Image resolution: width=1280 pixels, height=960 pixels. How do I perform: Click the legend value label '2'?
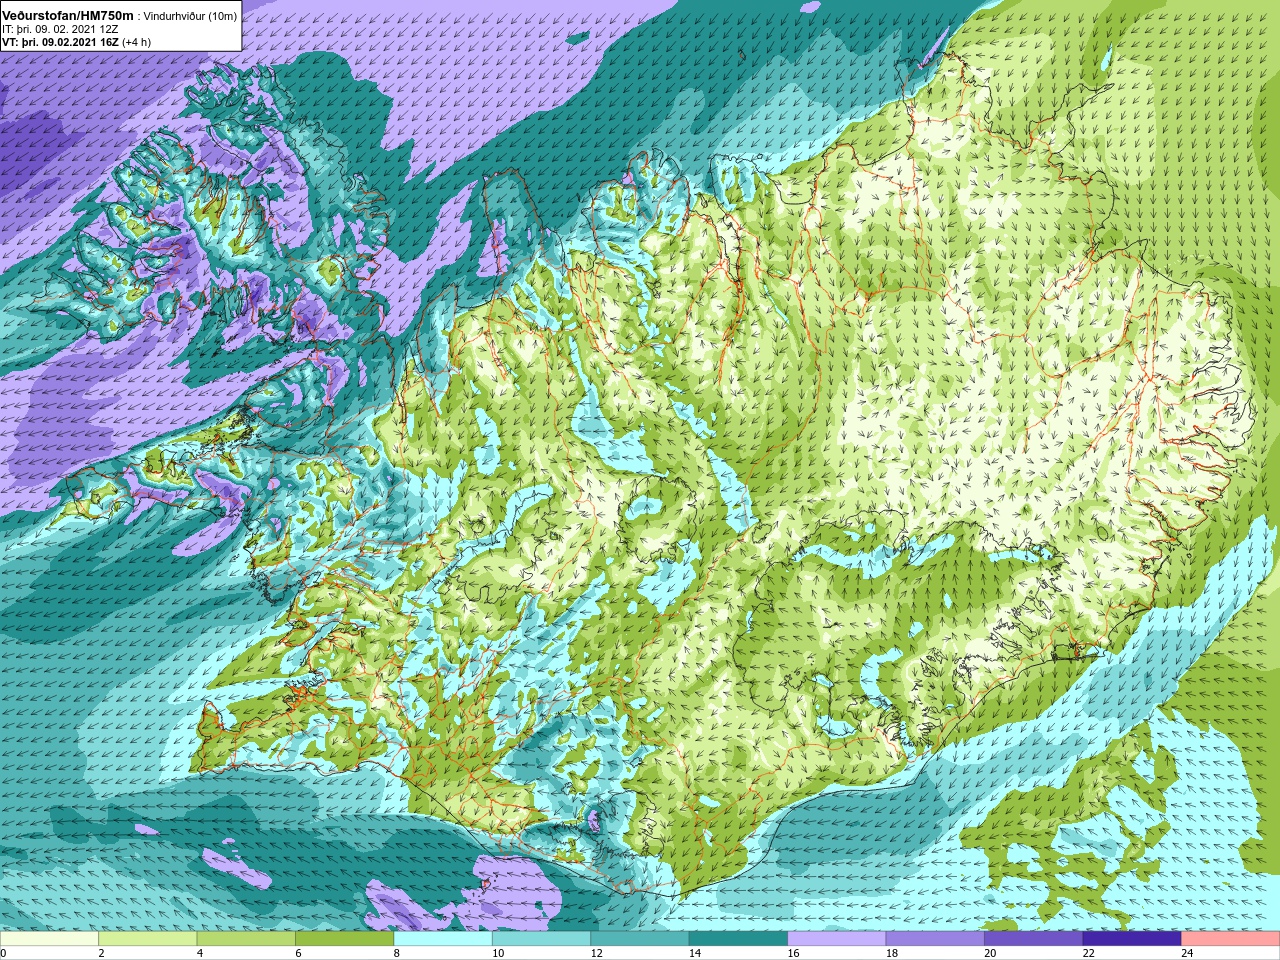101,953
